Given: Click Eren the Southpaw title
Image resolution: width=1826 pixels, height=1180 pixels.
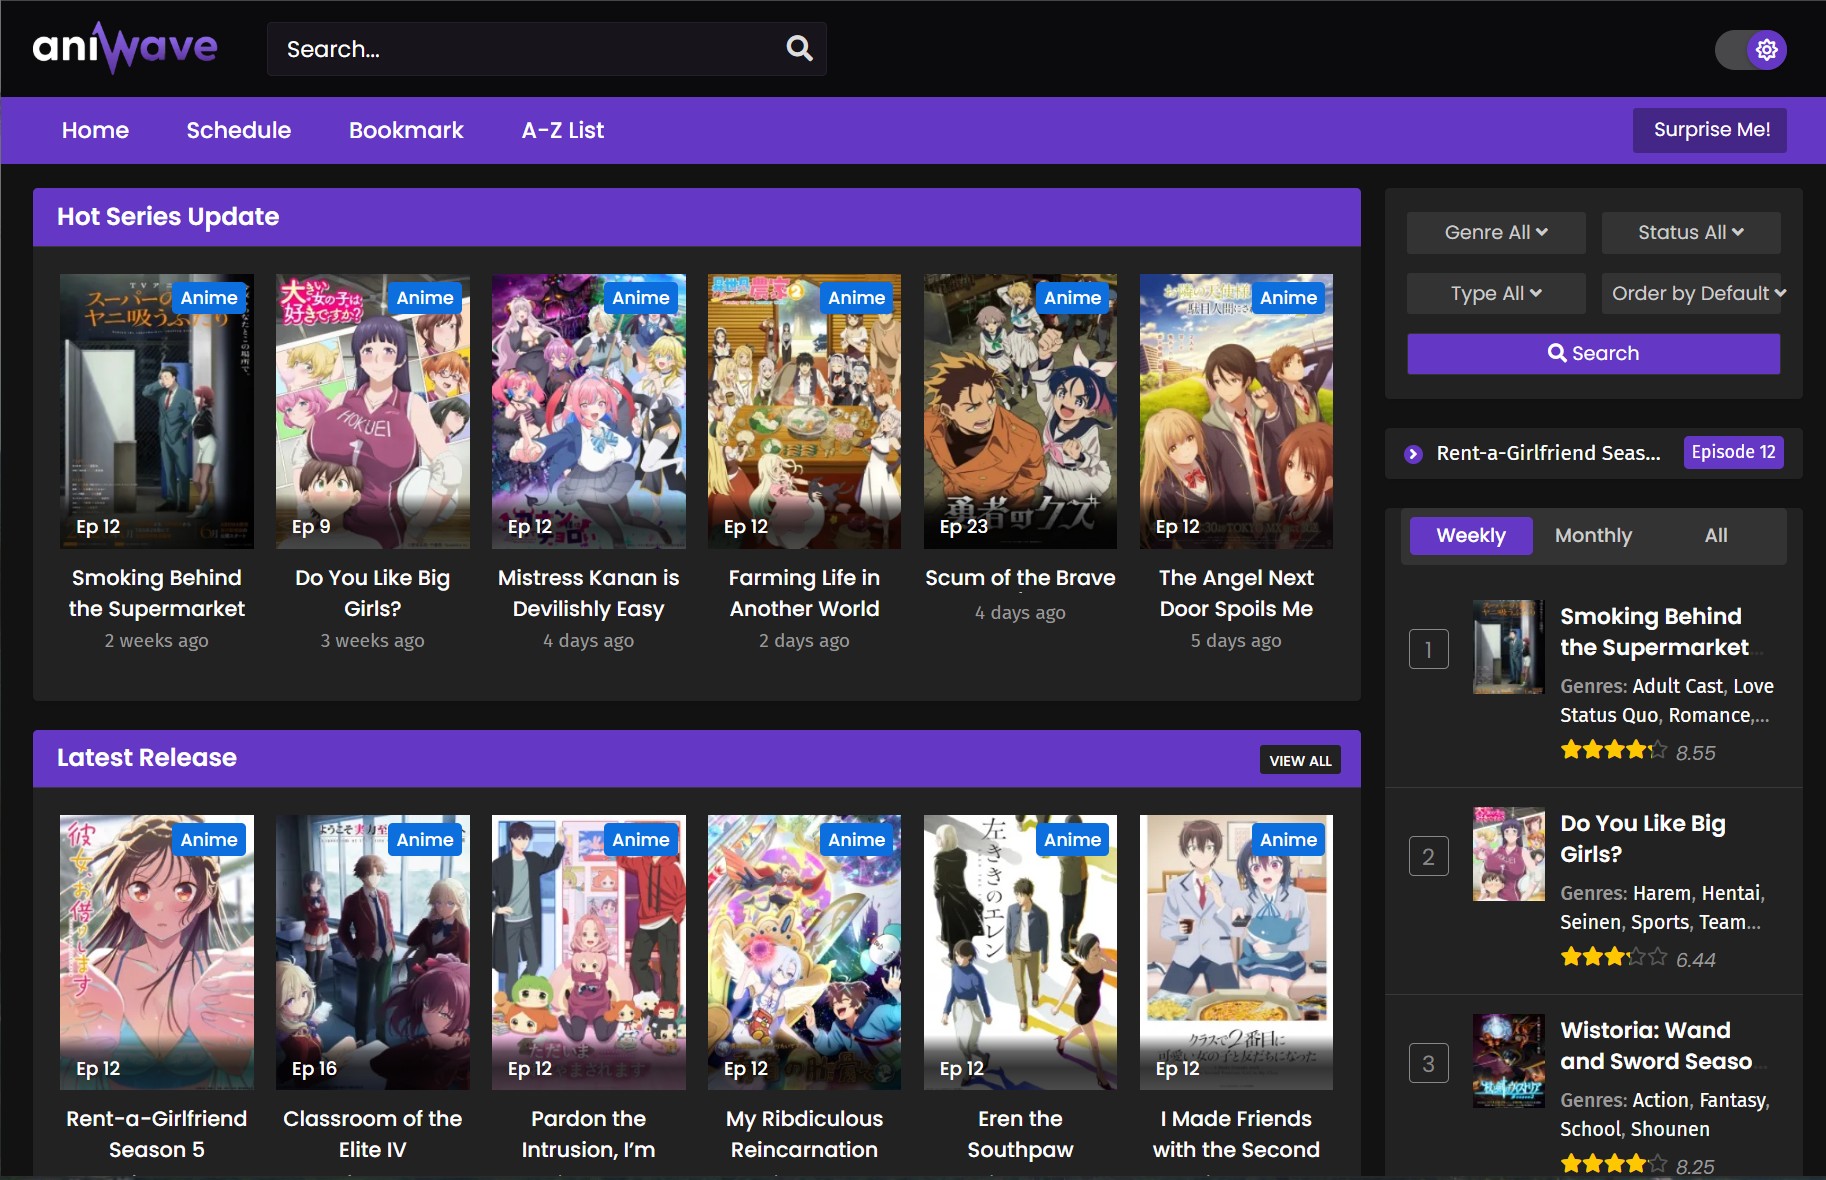Looking at the screenshot, I should 1020,1134.
